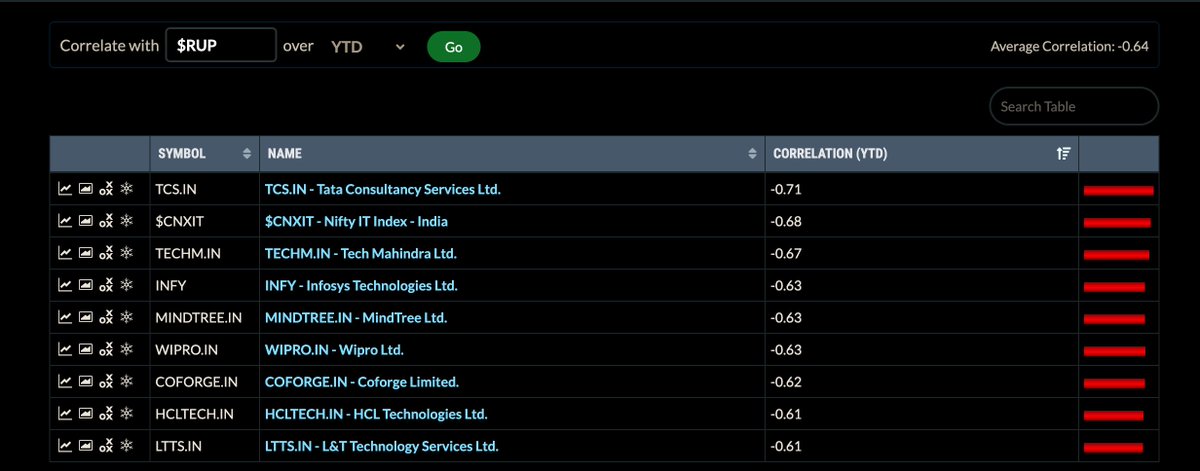The width and height of the screenshot is (1200, 471).
Task: Open $CNXIT - Nifty IT Index - India link
Action: point(356,221)
